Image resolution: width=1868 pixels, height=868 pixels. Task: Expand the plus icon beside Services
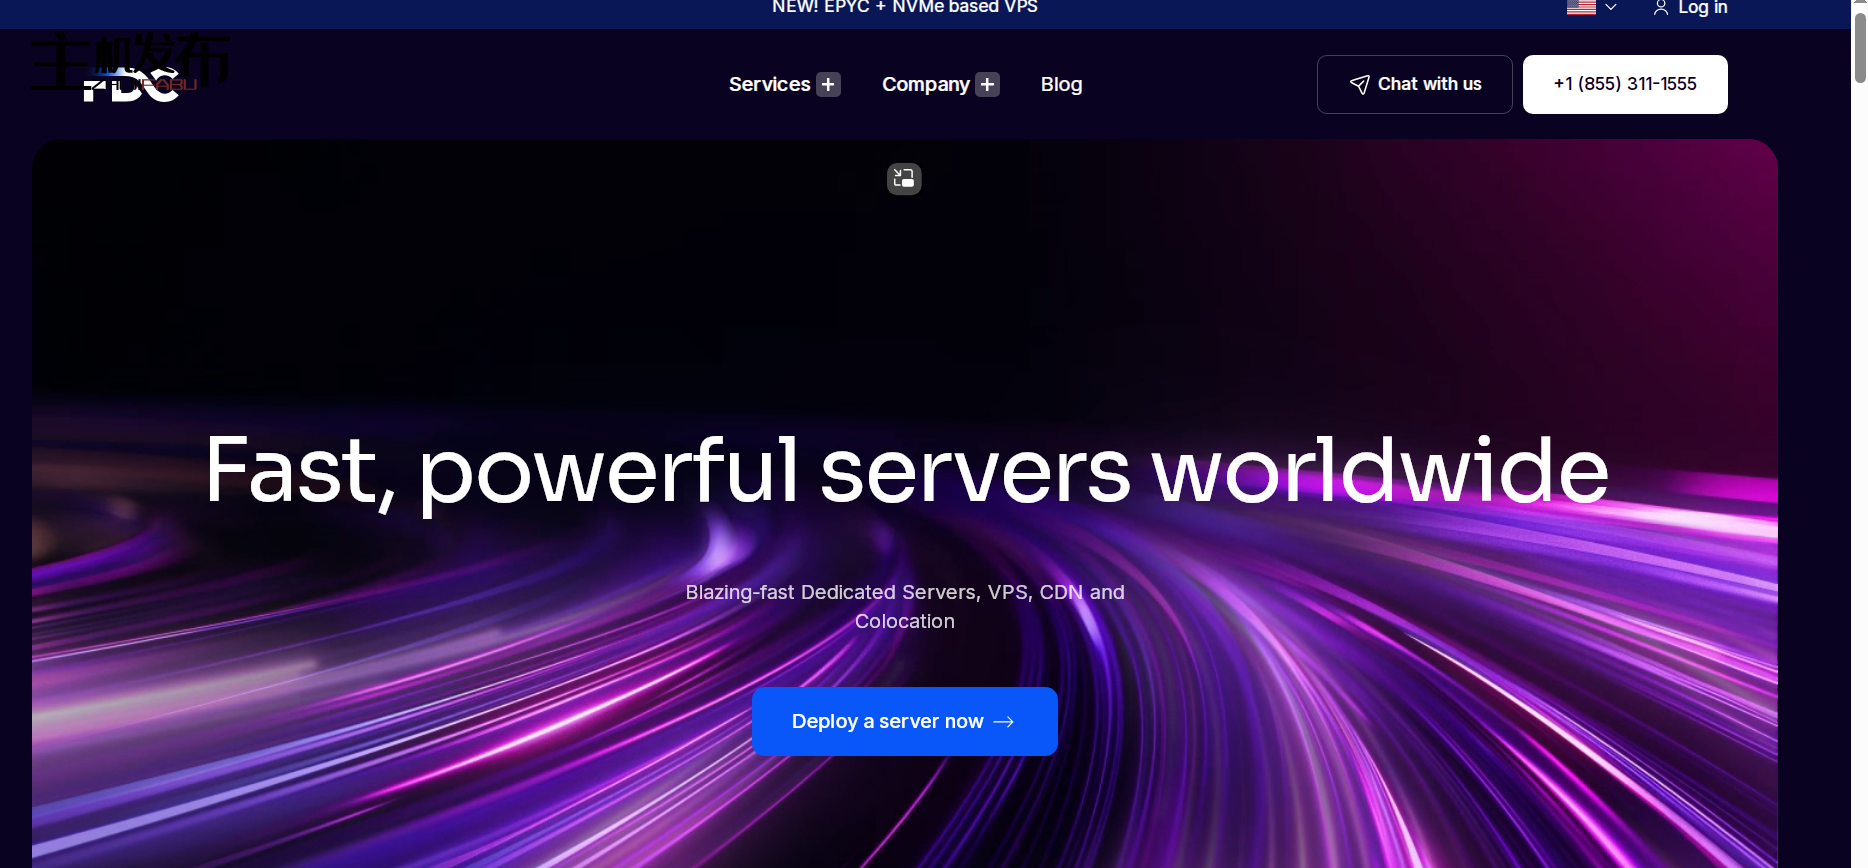[828, 85]
